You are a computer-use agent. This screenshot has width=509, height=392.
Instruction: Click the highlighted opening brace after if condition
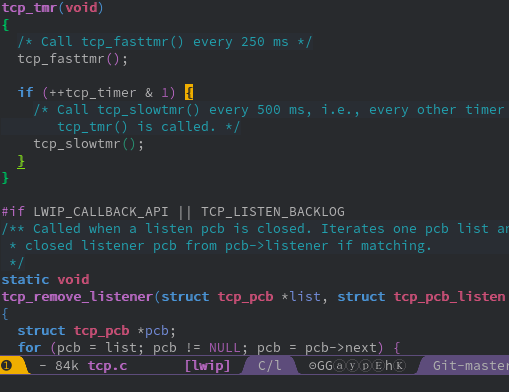[189, 92]
